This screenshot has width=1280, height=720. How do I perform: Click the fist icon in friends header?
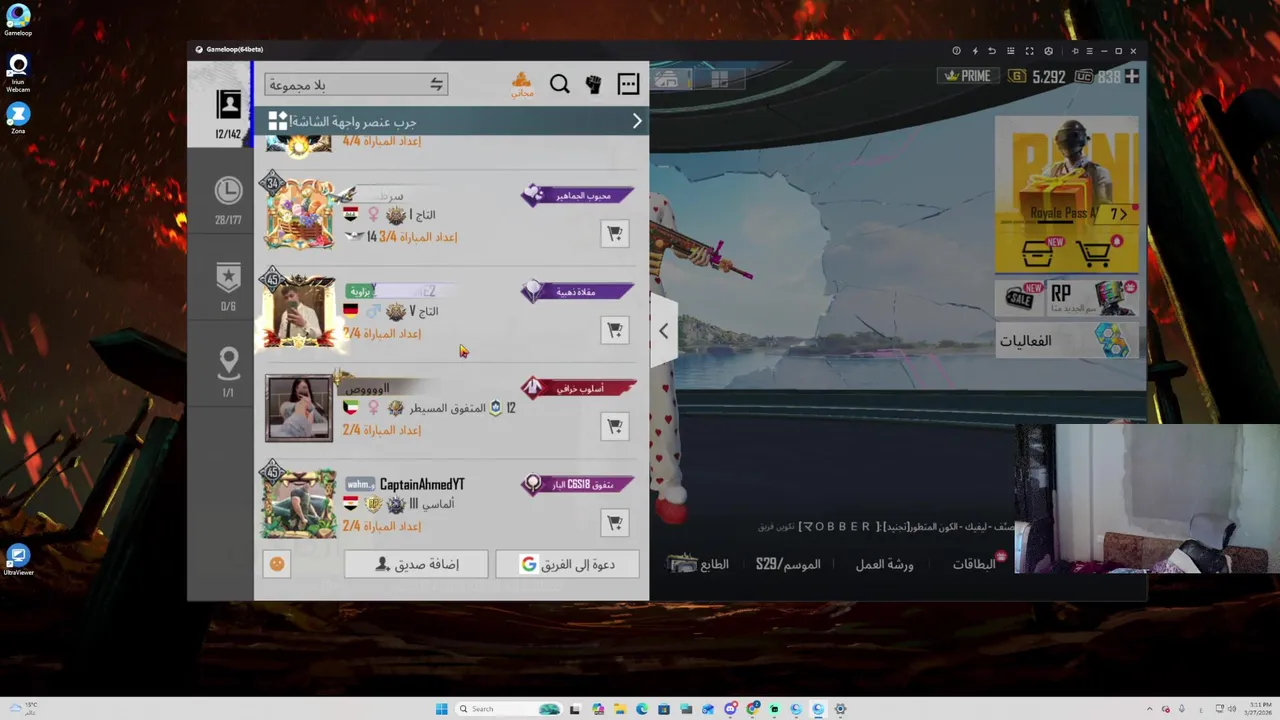click(x=594, y=85)
